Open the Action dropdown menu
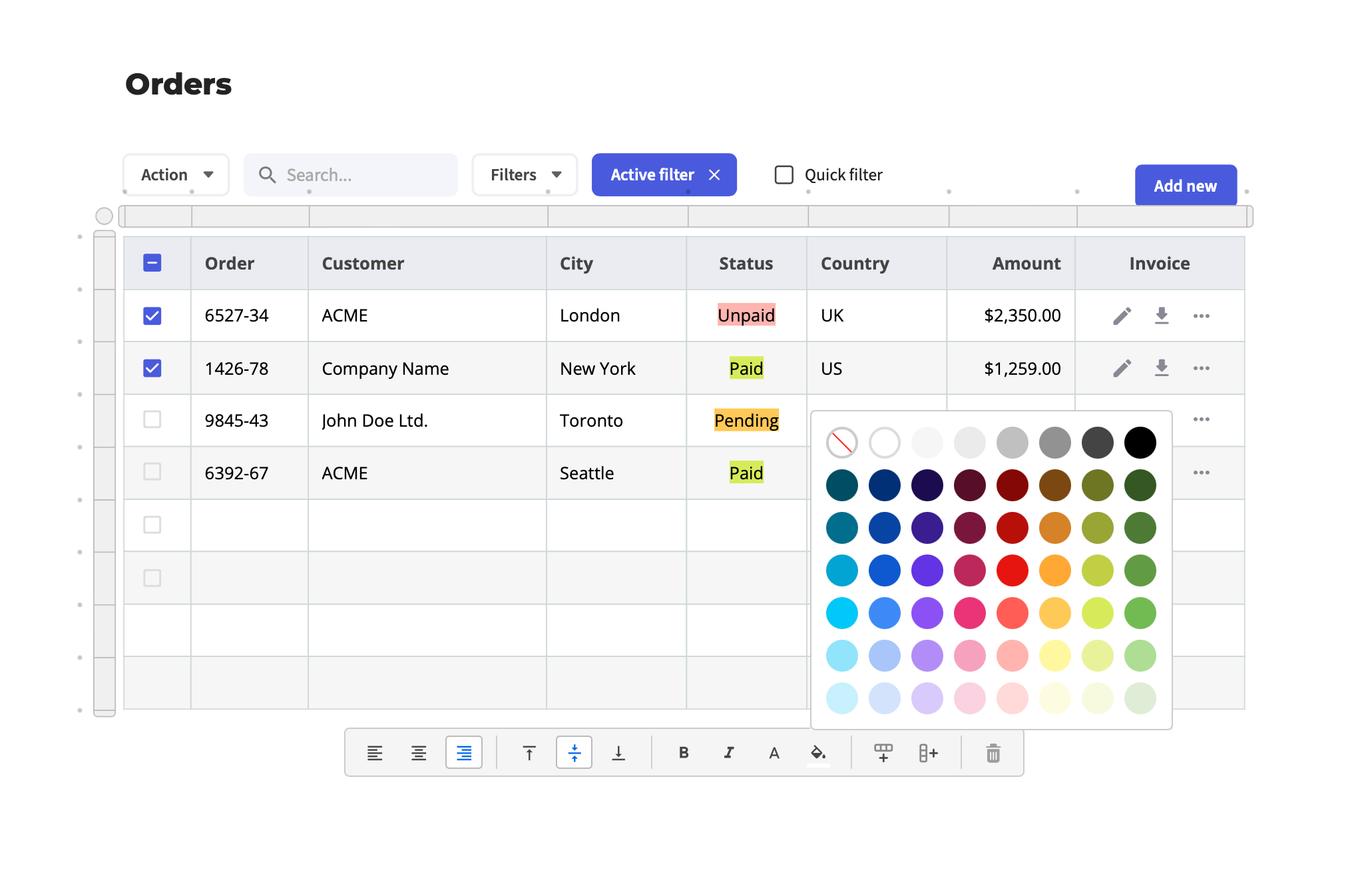Screen dimensions: 1366x888 (x=176, y=174)
